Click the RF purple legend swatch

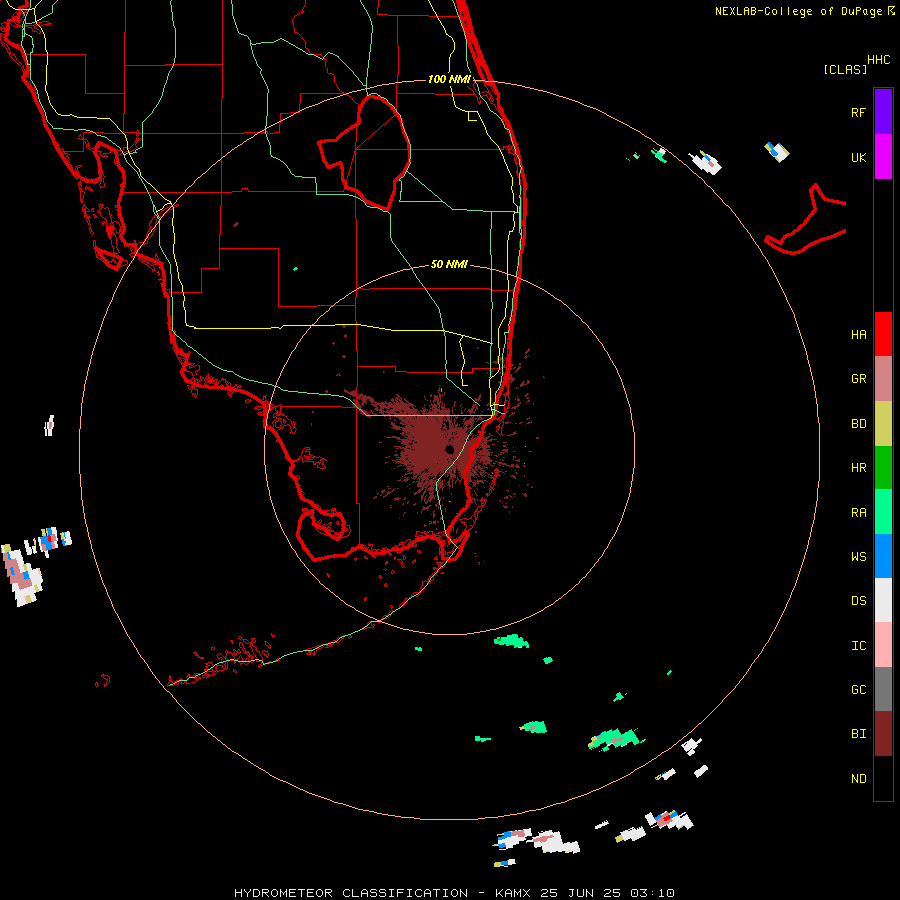tap(883, 112)
